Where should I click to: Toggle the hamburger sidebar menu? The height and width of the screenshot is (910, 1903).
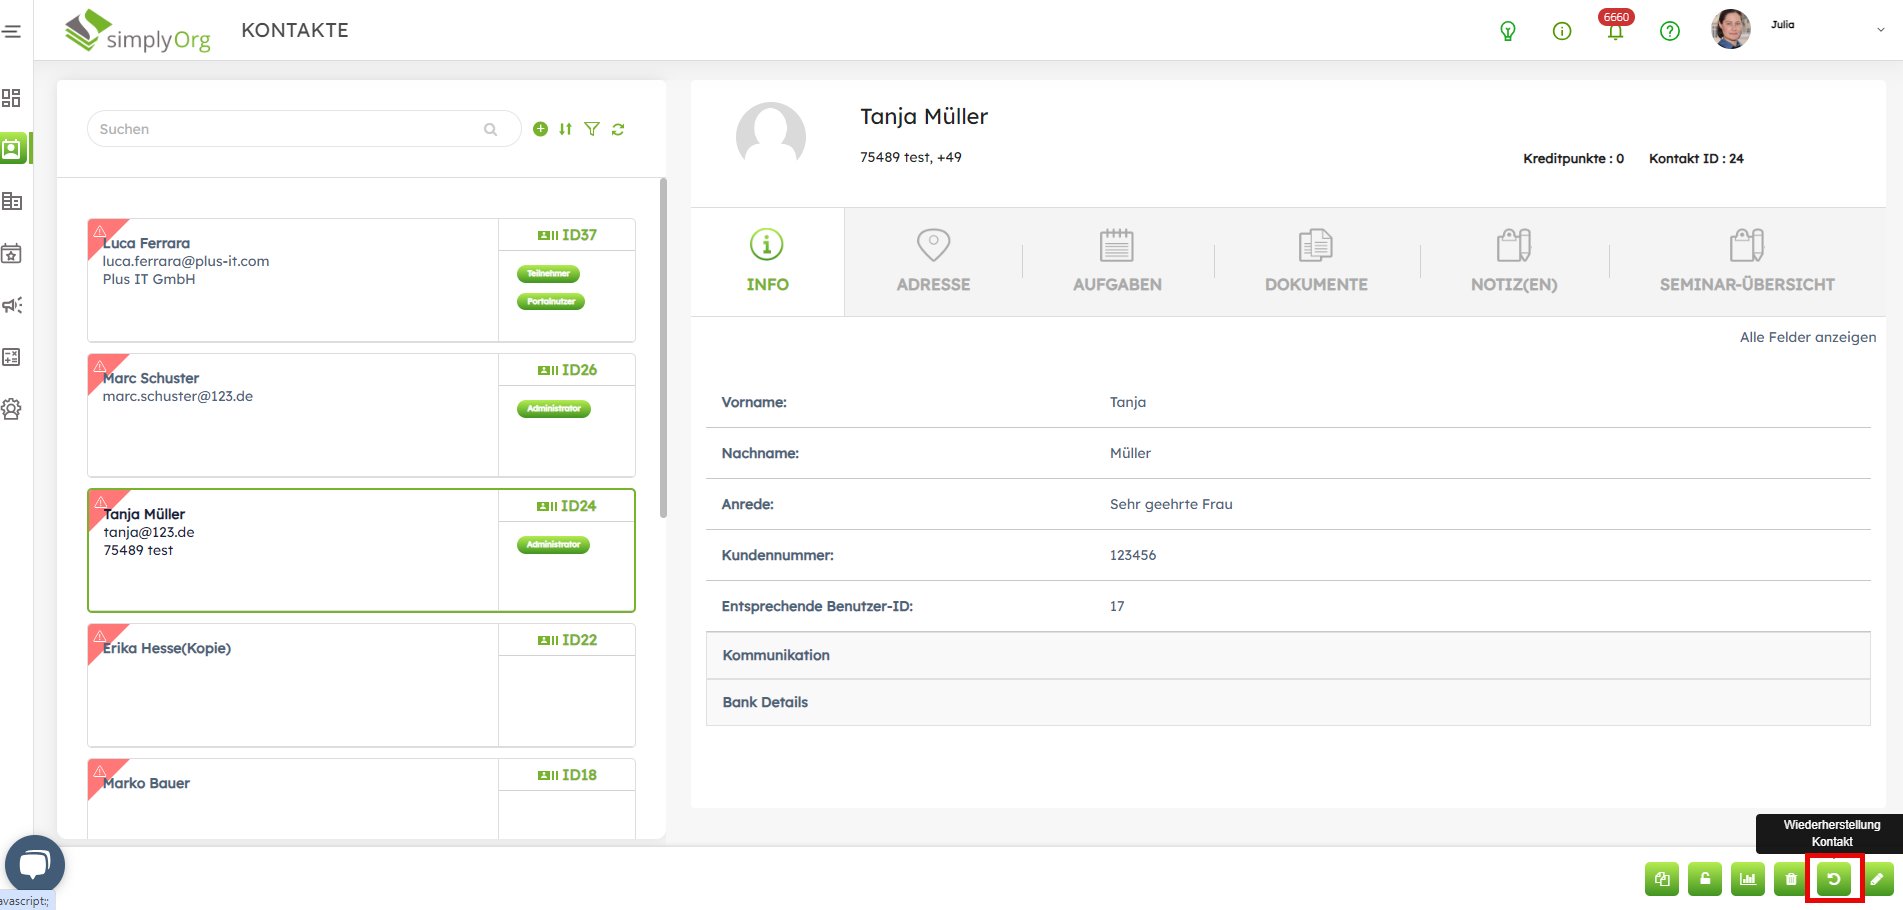point(12,31)
